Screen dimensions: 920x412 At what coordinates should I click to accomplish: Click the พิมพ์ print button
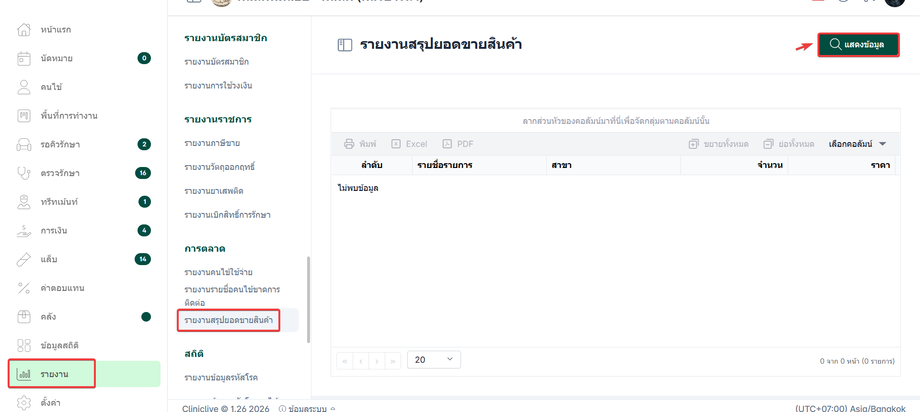[360, 144]
